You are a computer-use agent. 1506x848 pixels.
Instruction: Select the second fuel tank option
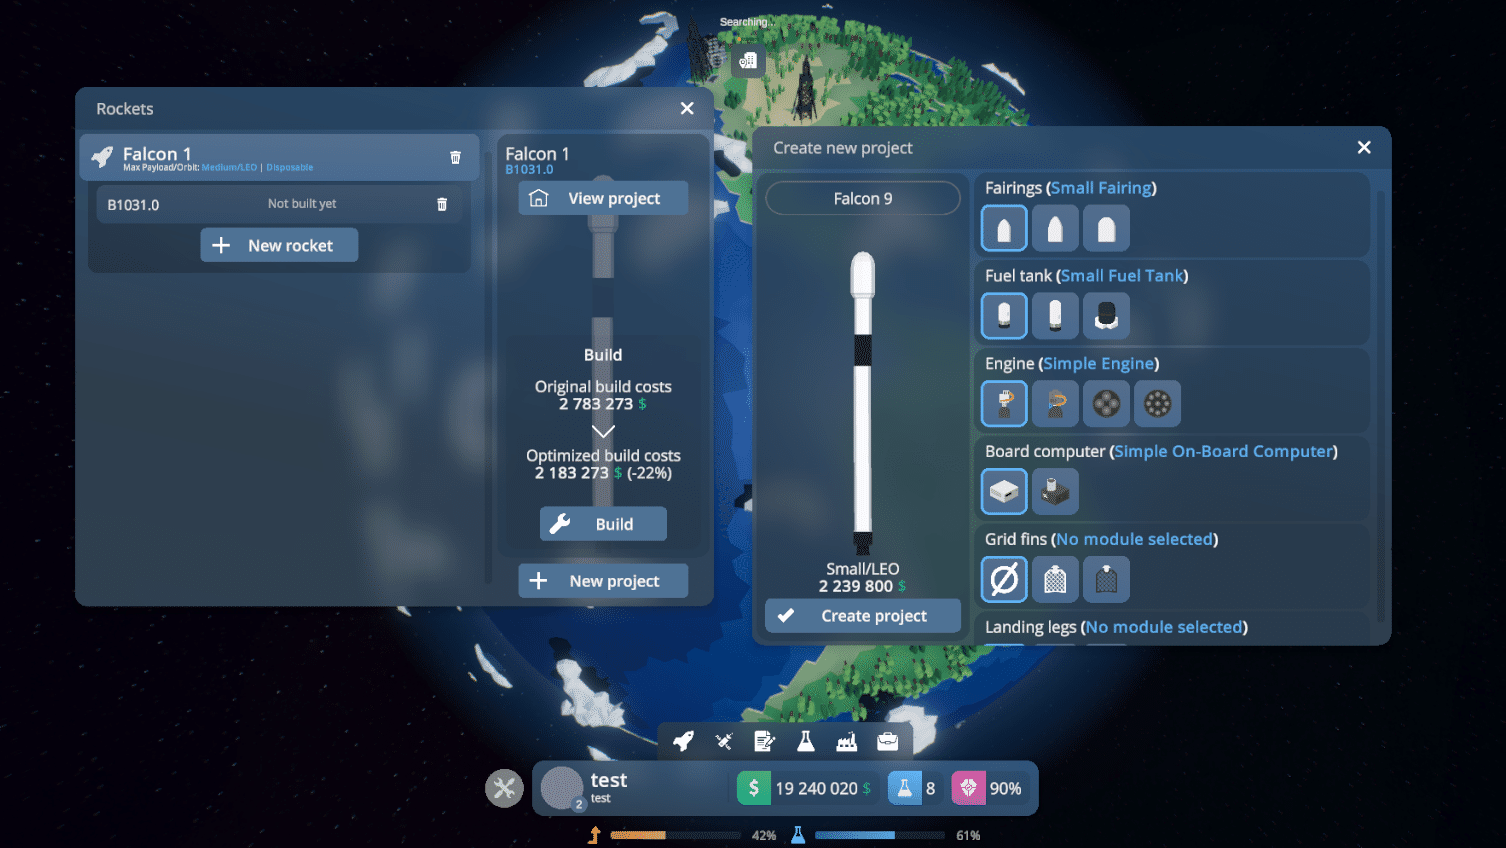pyautogui.click(x=1055, y=316)
